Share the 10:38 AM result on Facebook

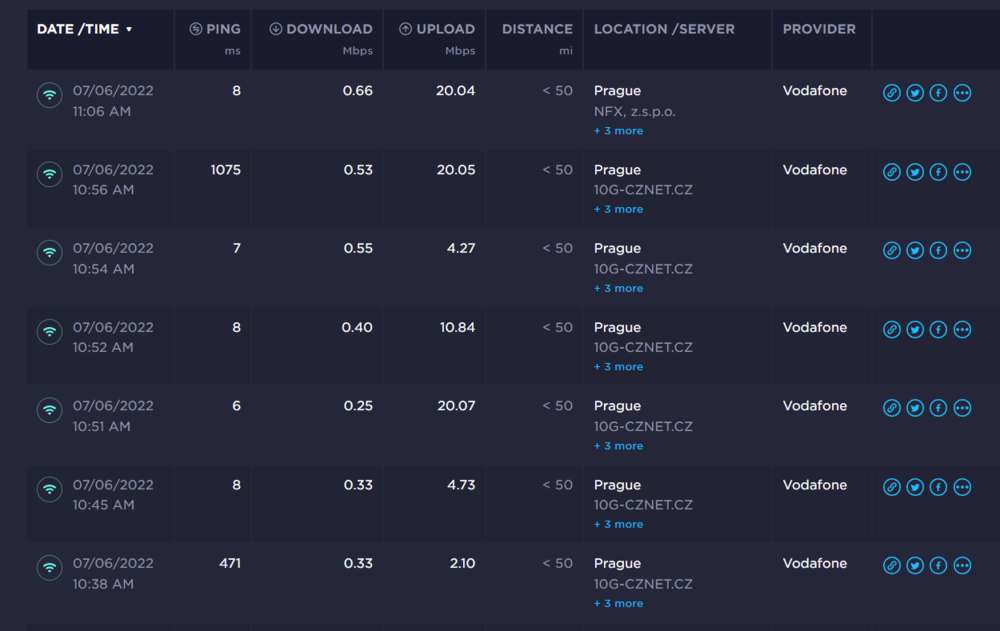click(938, 566)
